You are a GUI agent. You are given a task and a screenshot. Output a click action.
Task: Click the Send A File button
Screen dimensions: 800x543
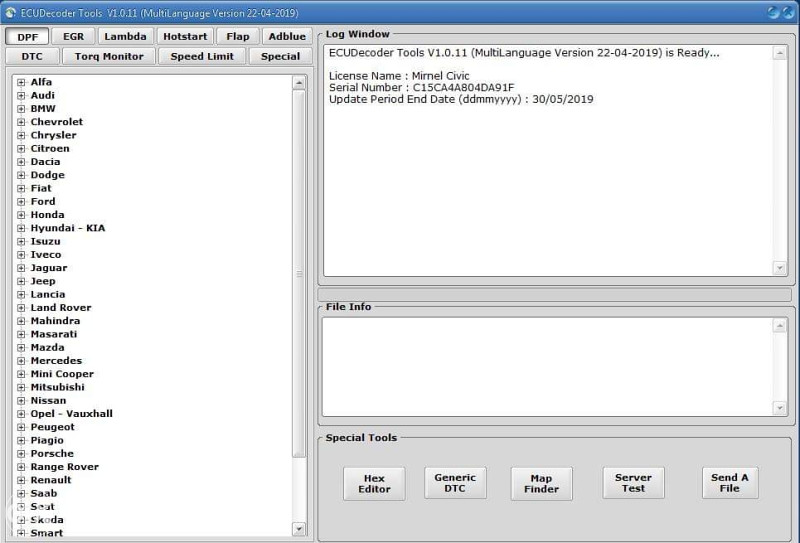(x=730, y=482)
